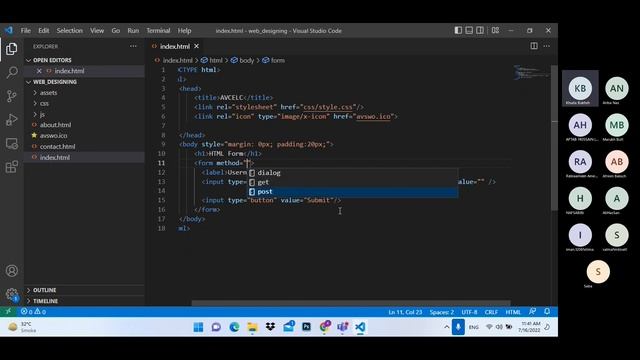The image size is (640, 360).
Task: Select index.html in Open Editors
Action: coord(84,71)
